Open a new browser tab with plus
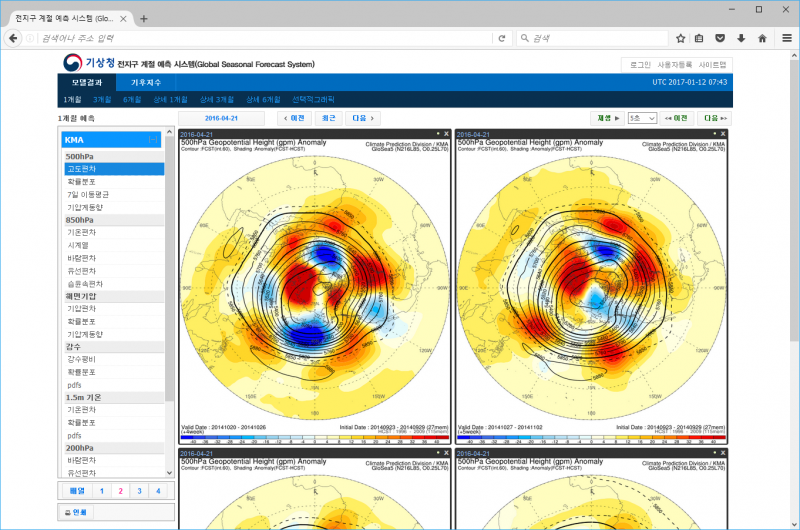 tap(144, 19)
